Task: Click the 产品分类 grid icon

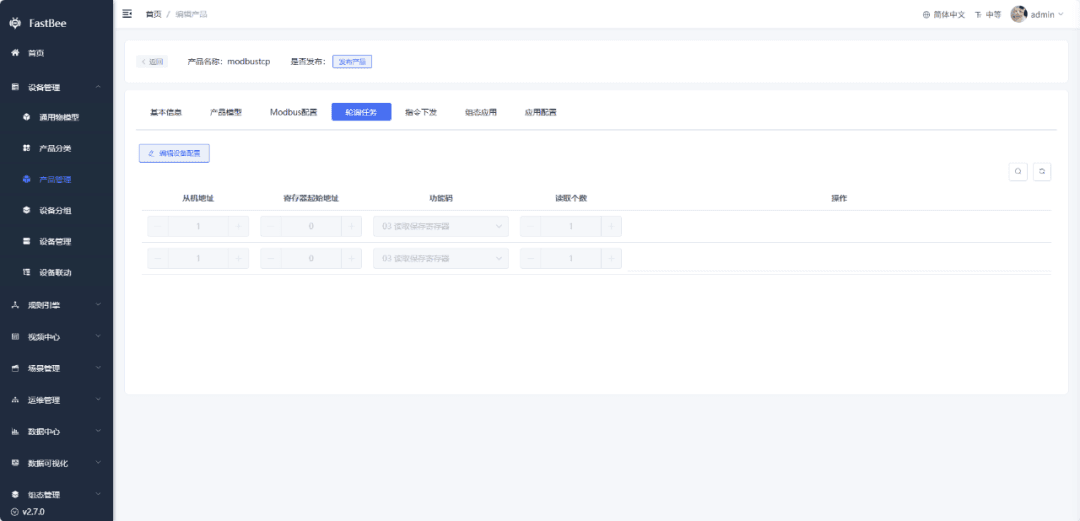Action: [x=27, y=148]
